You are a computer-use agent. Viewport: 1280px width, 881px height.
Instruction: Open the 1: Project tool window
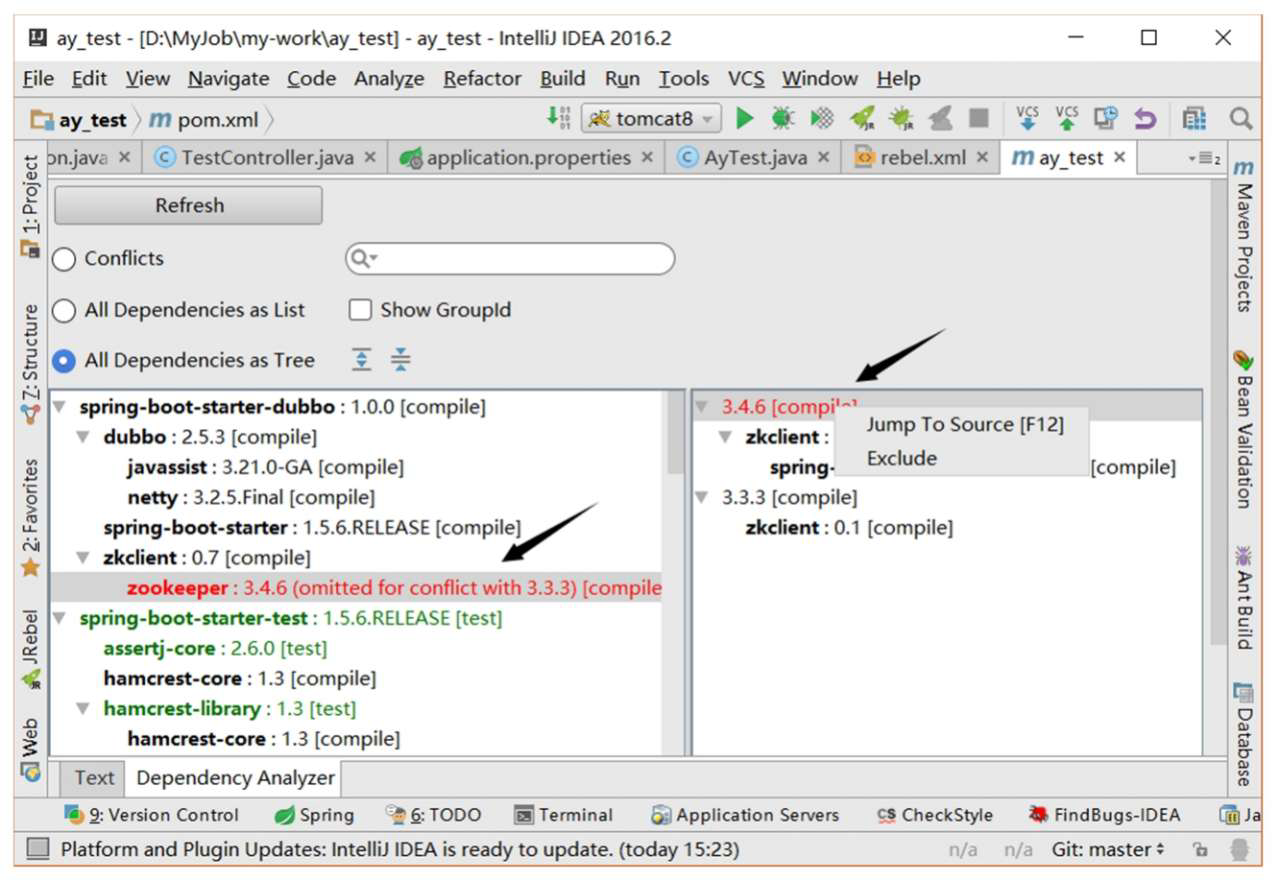31,206
